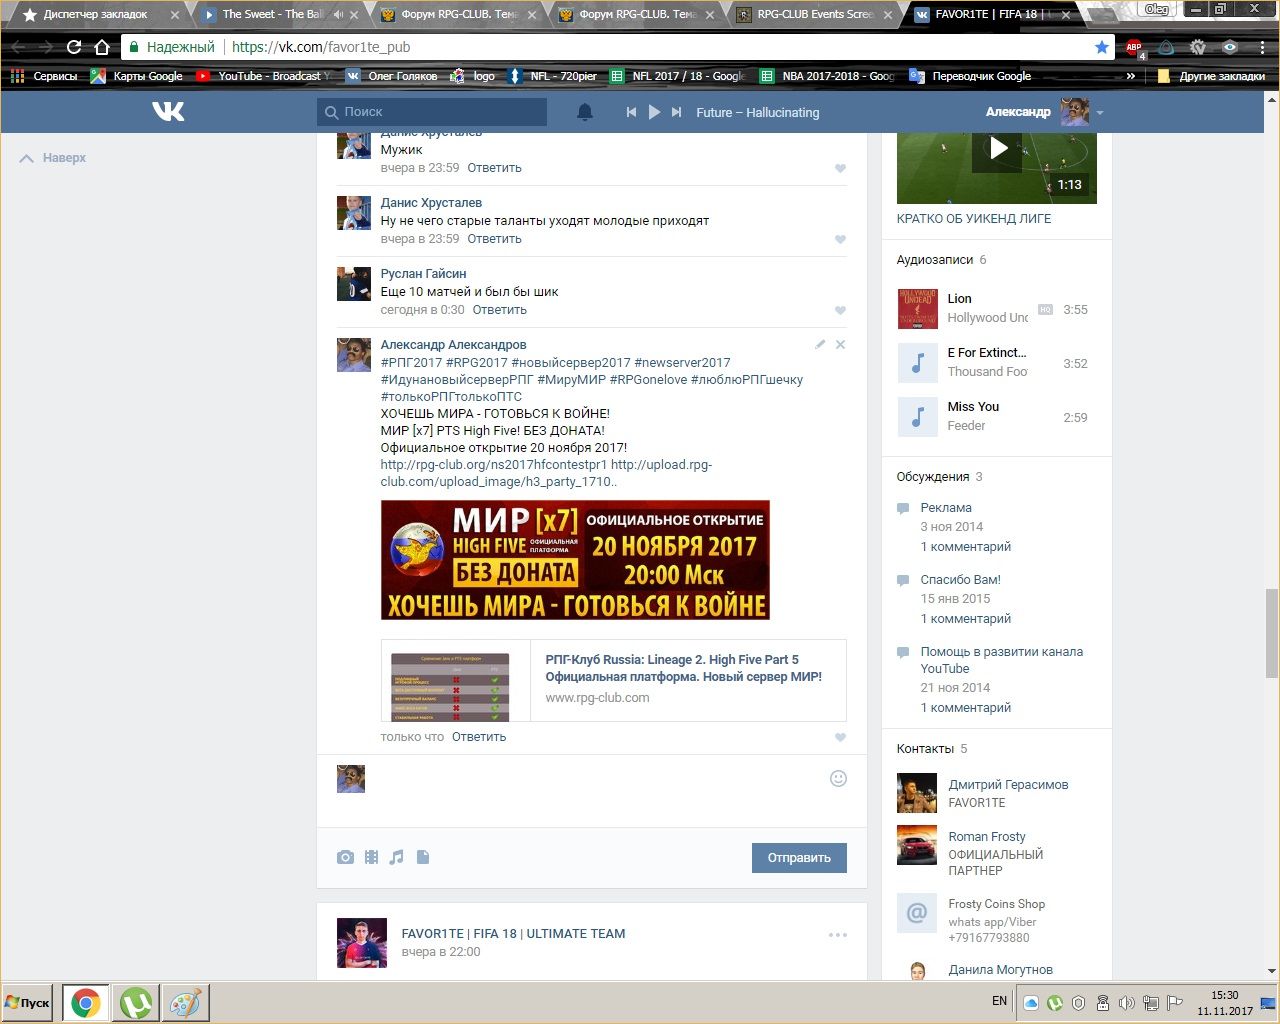The image size is (1280, 1024).
Task: Open the Другие закладки folder
Action: (x=1210, y=76)
